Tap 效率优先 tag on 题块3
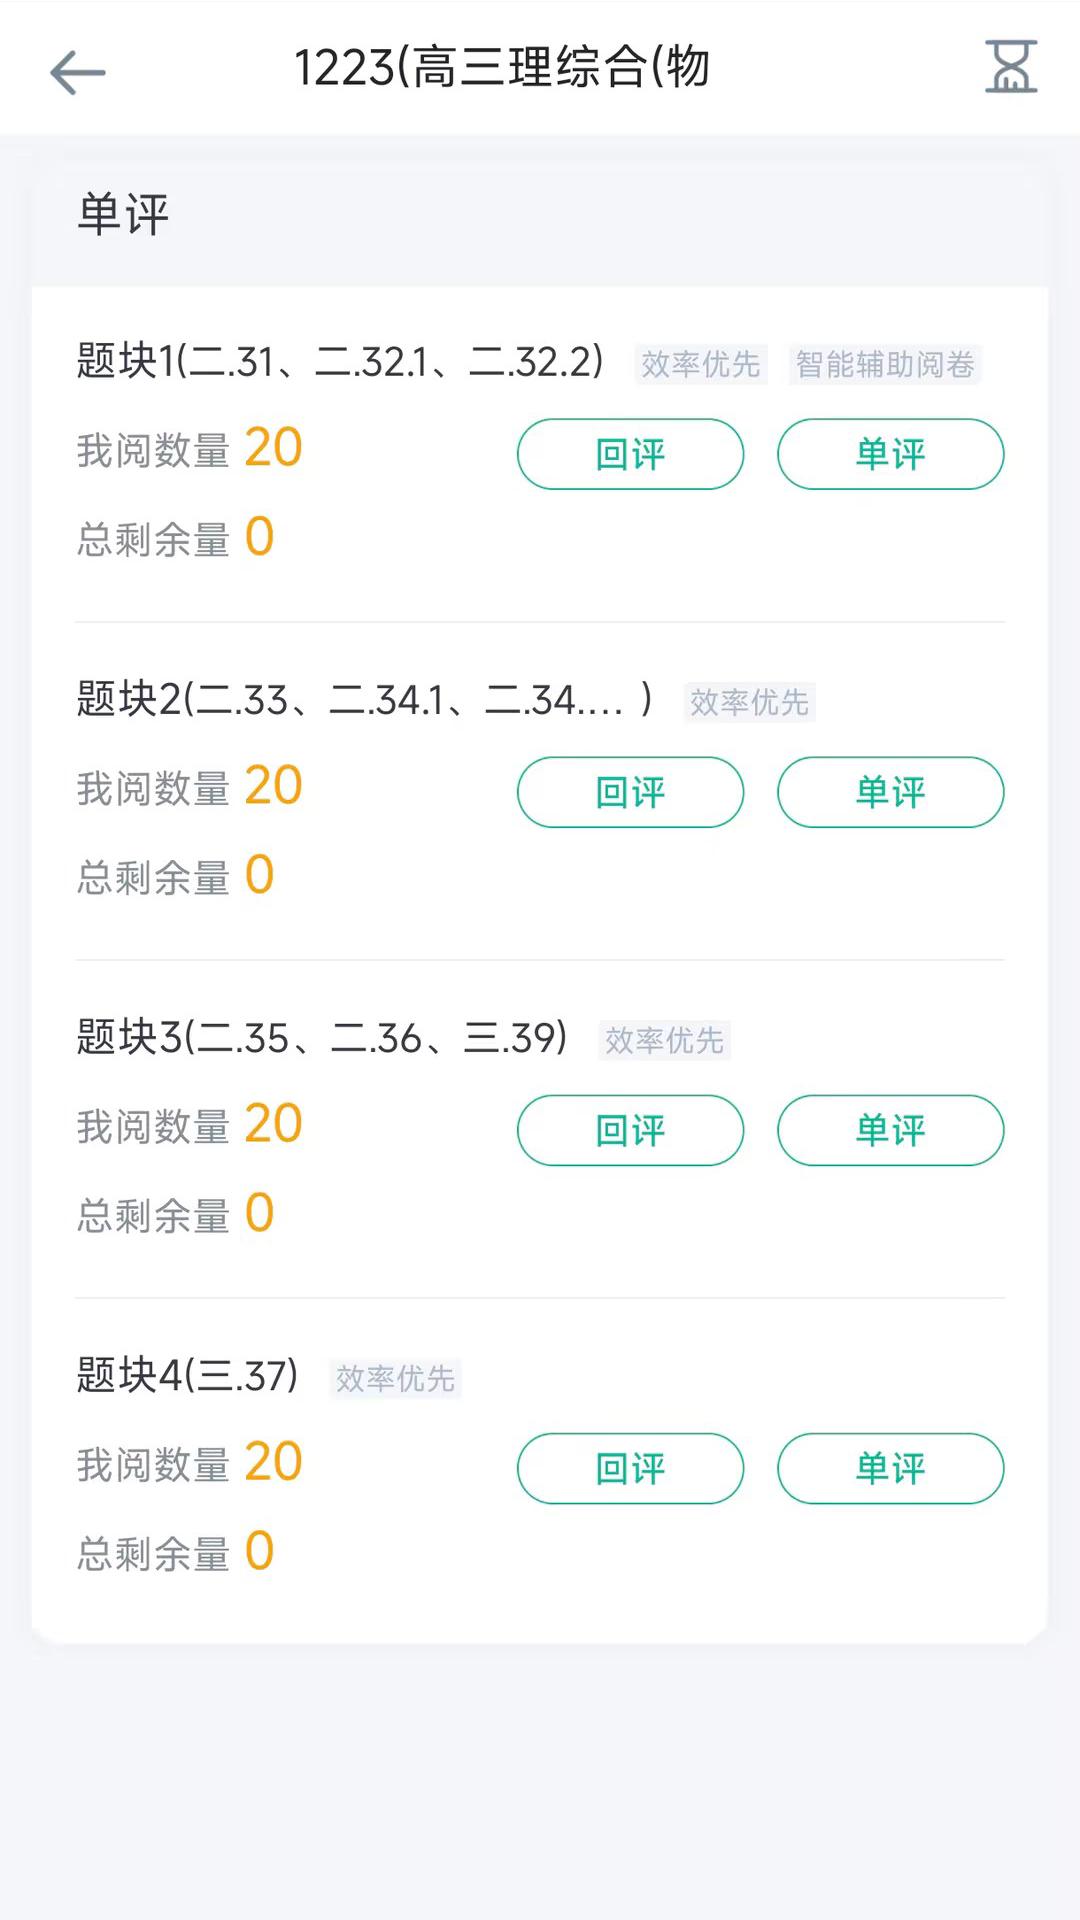 (x=664, y=1040)
